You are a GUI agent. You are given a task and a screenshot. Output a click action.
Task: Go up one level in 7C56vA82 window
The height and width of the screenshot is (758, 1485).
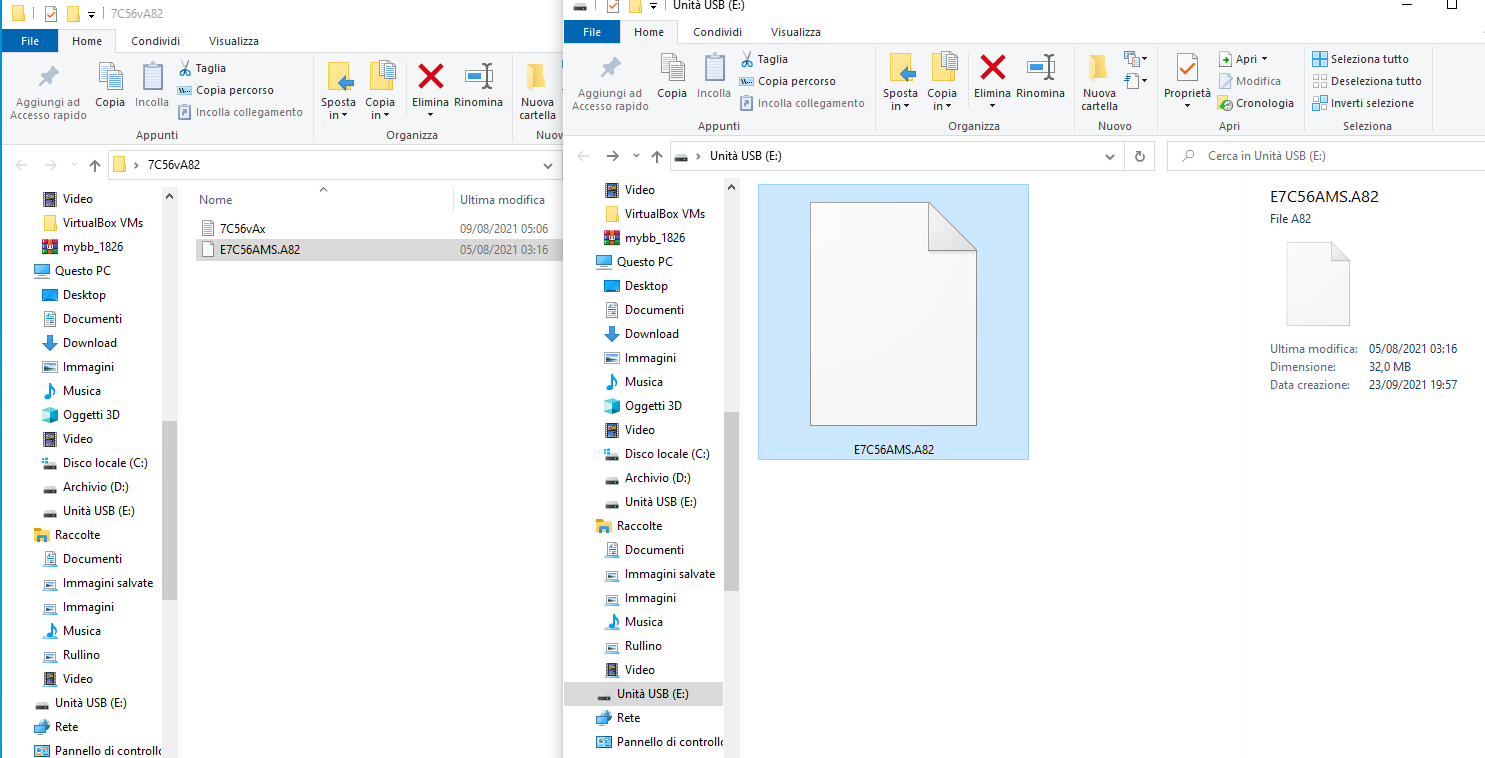(x=95, y=165)
